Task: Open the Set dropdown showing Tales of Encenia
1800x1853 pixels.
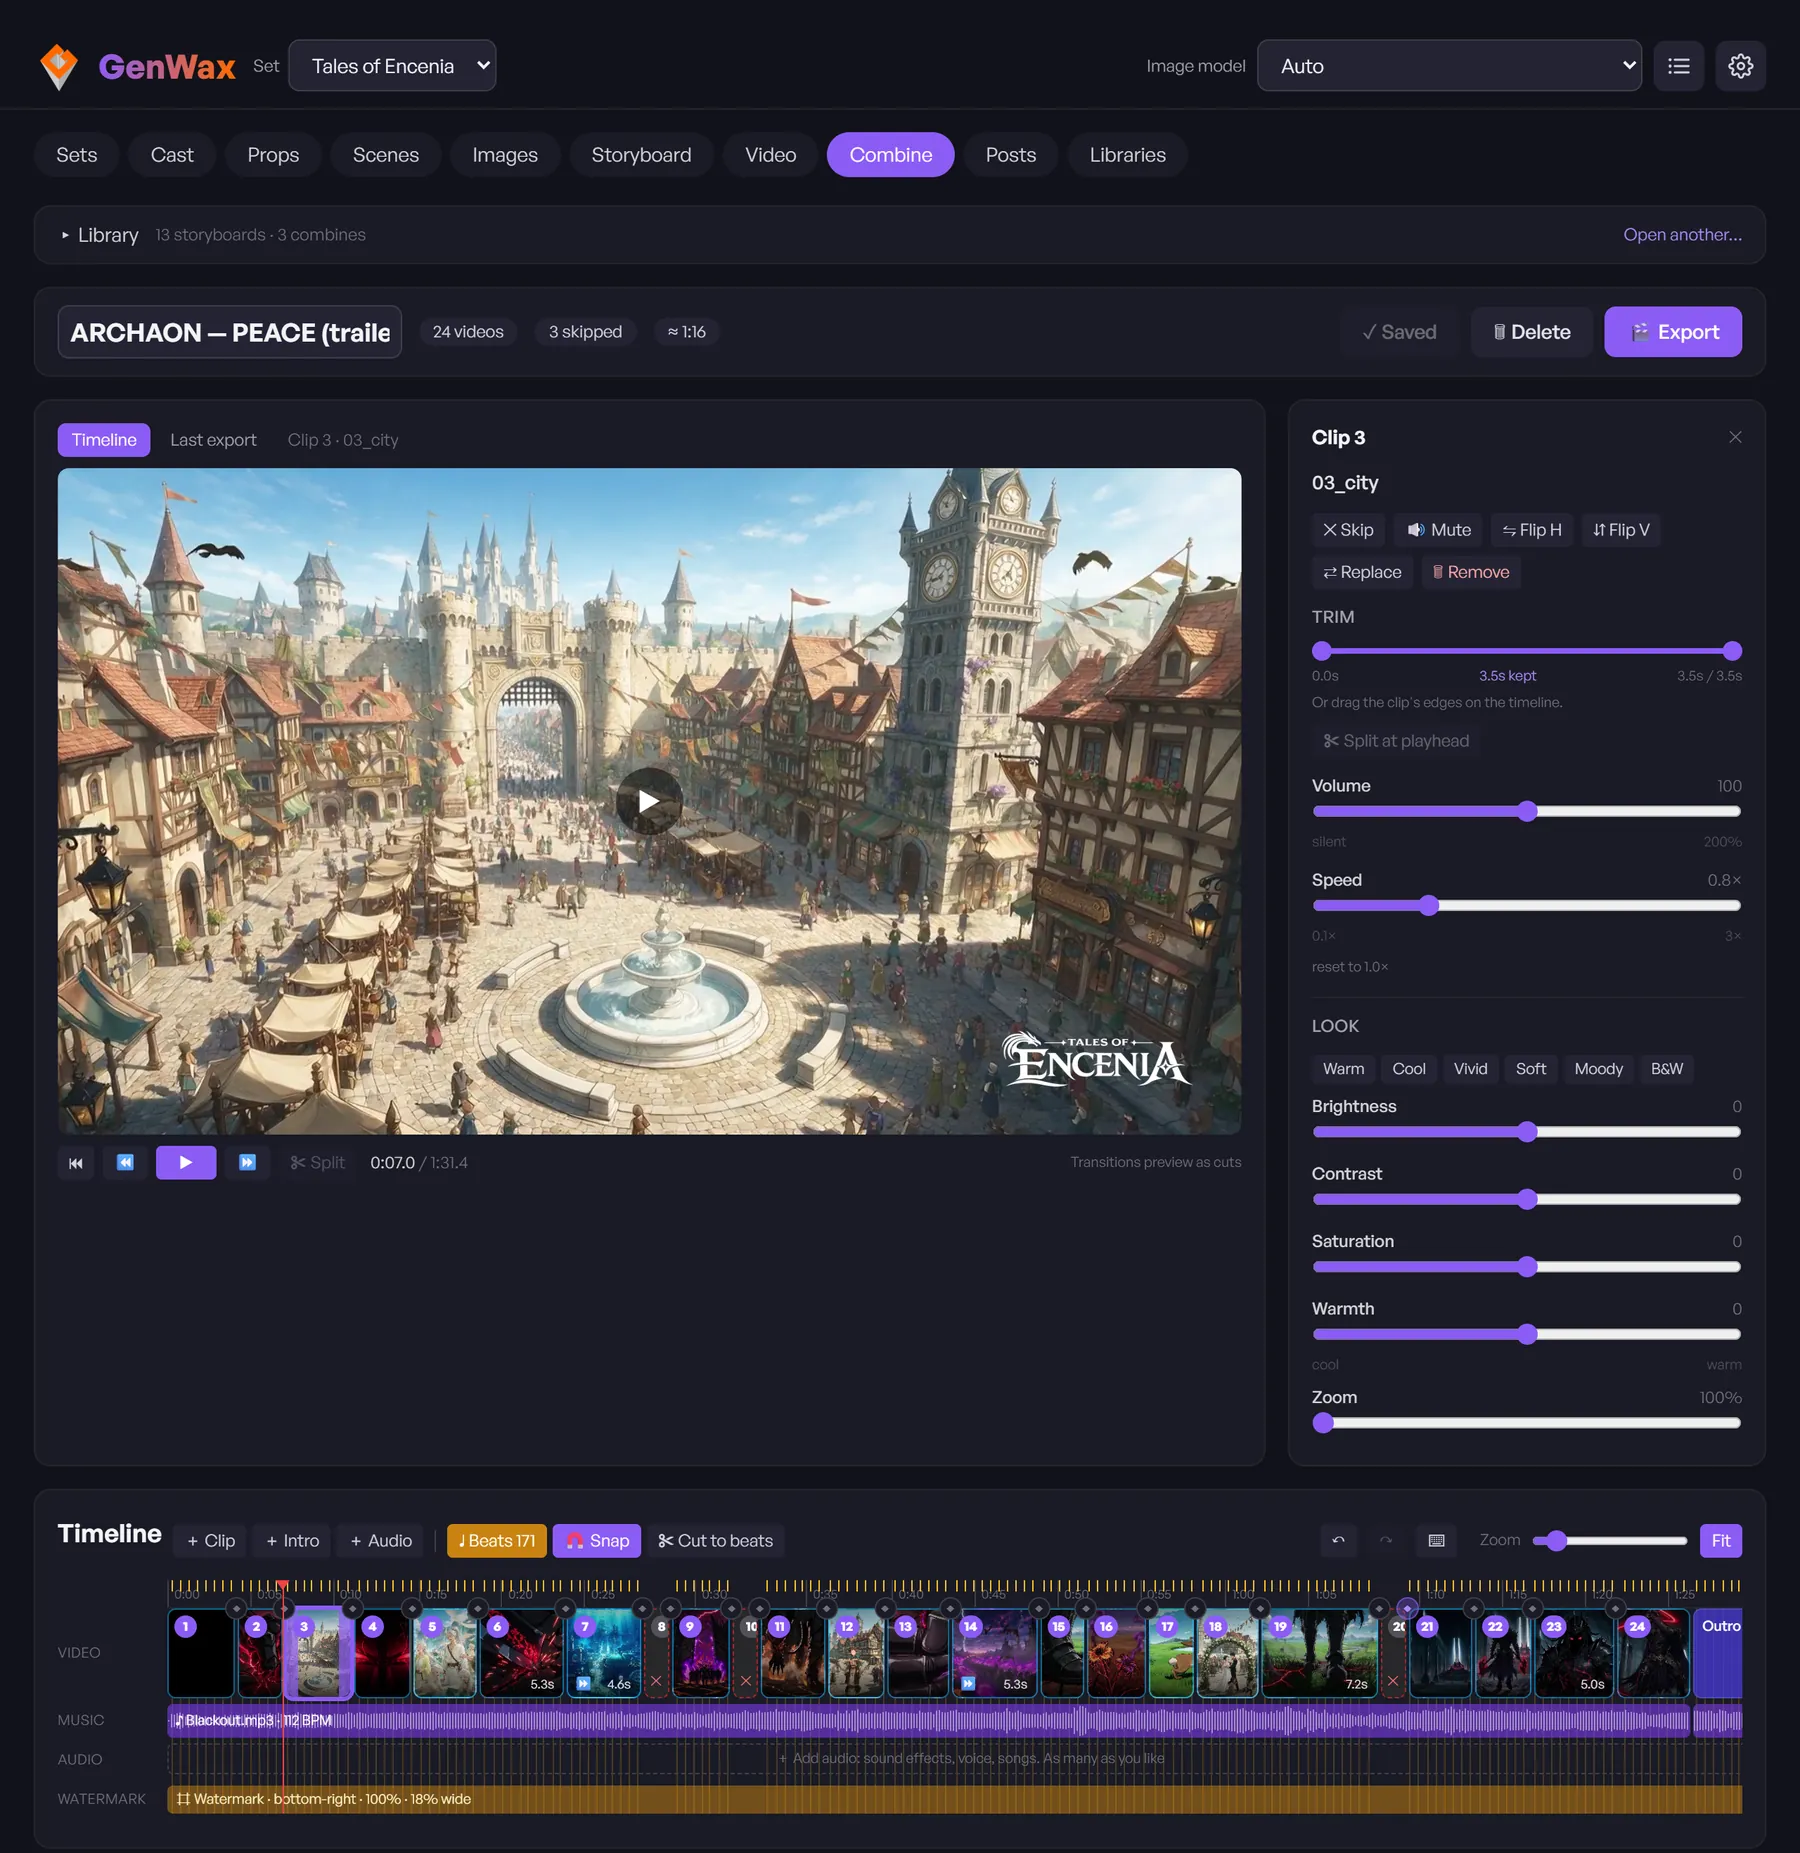Action: (x=392, y=66)
